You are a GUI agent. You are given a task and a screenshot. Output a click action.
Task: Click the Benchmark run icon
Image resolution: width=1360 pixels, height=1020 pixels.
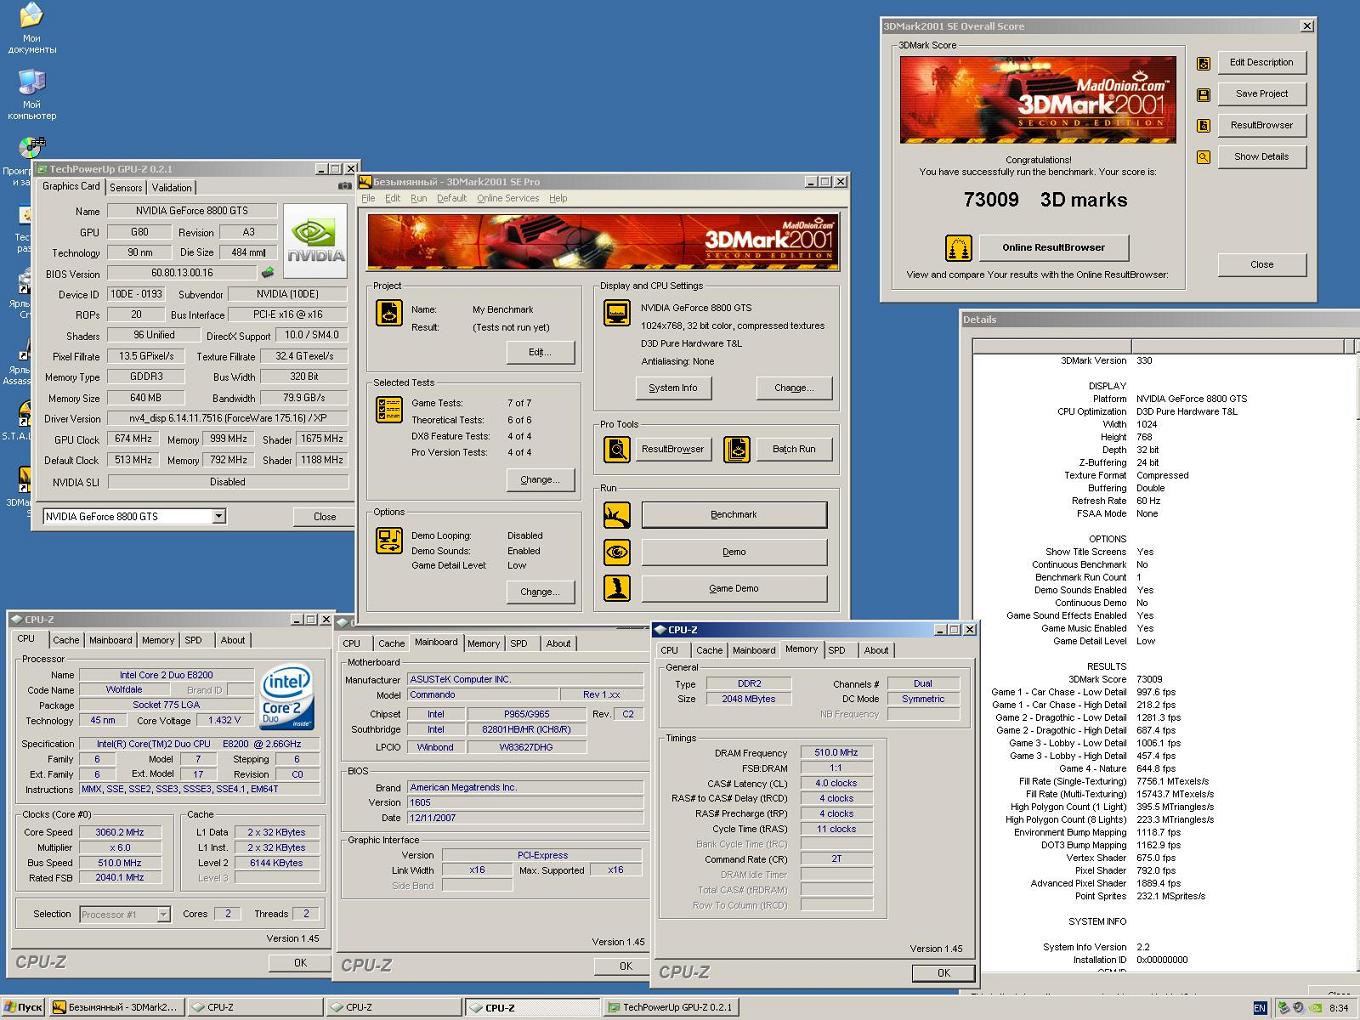tap(617, 515)
